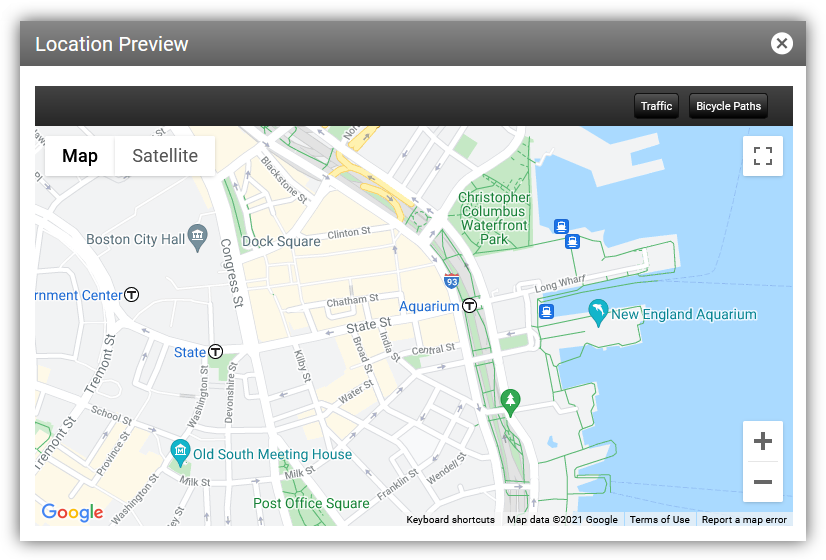This screenshot has height=560, width=826.
Task: Click the Dock Square label
Action: (281, 241)
